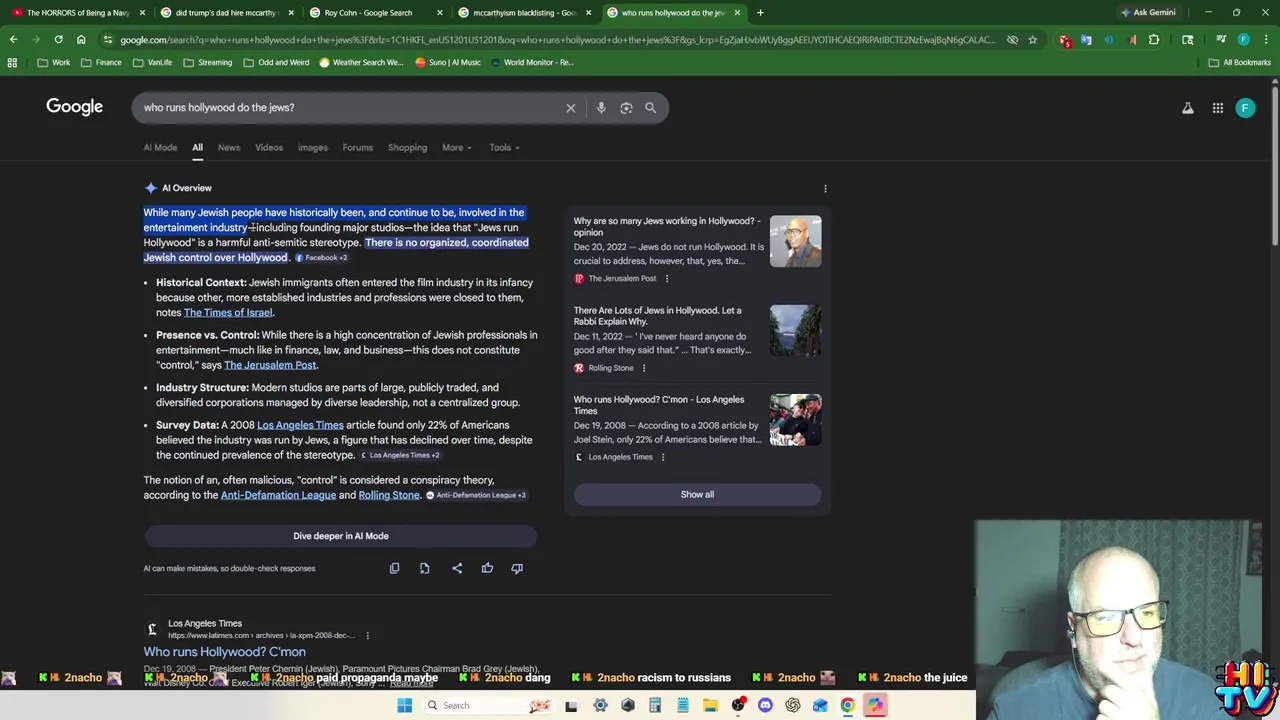The height and width of the screenshot is (720, 1280).
Task: Select the Videos results tab
Action: [269, 148]
